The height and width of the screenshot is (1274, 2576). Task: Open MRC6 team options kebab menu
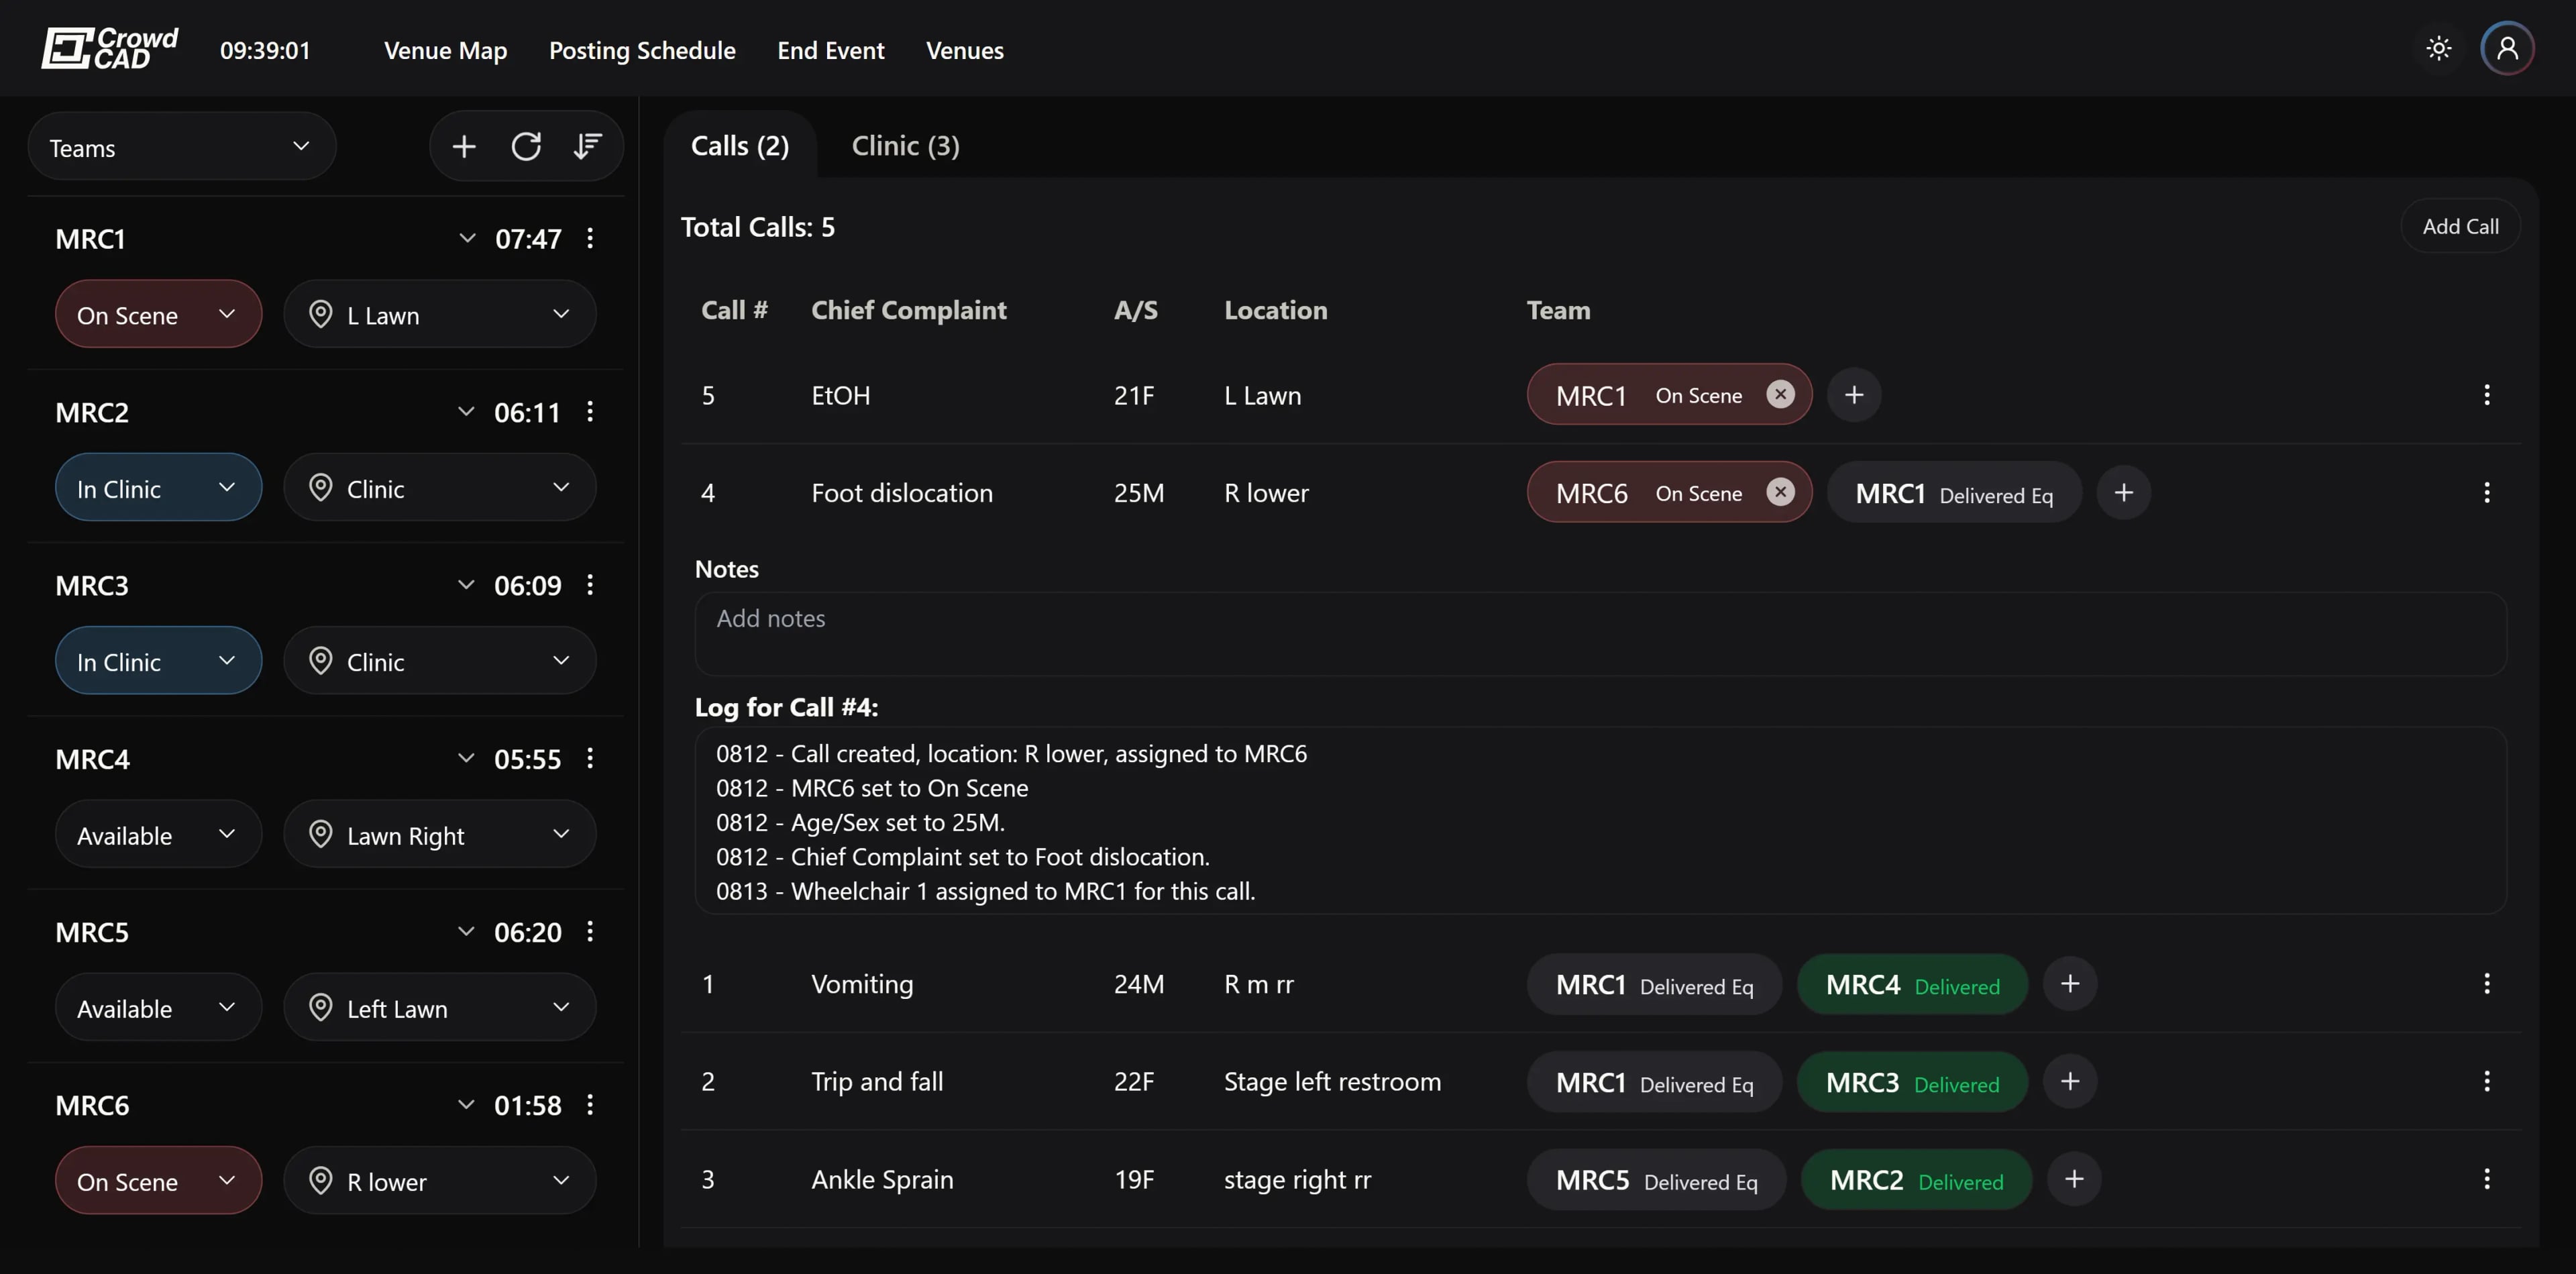tap(590, 1104)
